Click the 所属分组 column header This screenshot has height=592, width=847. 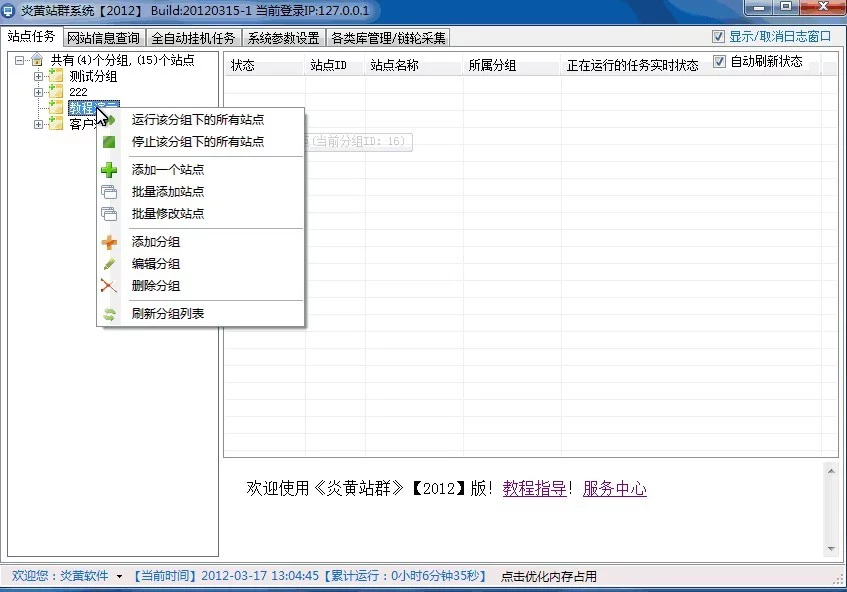pos(512,65)
